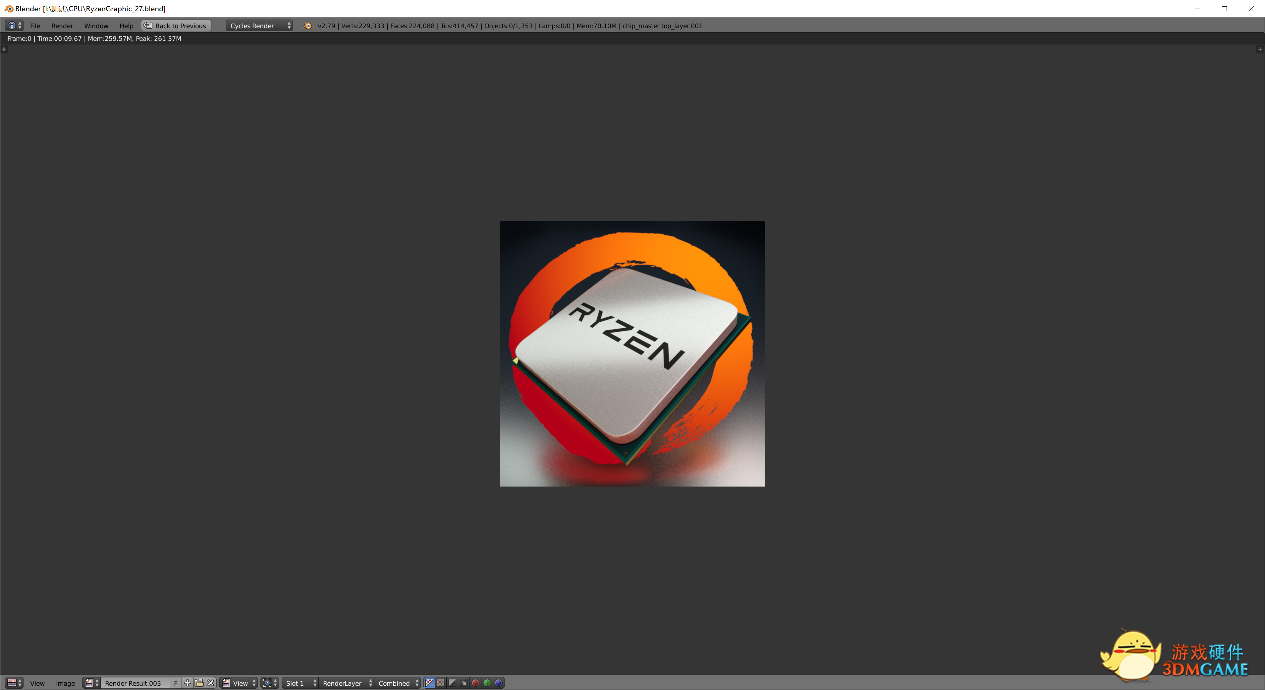Close the Blender window

pyautogui.click(x=1251, y=8)
